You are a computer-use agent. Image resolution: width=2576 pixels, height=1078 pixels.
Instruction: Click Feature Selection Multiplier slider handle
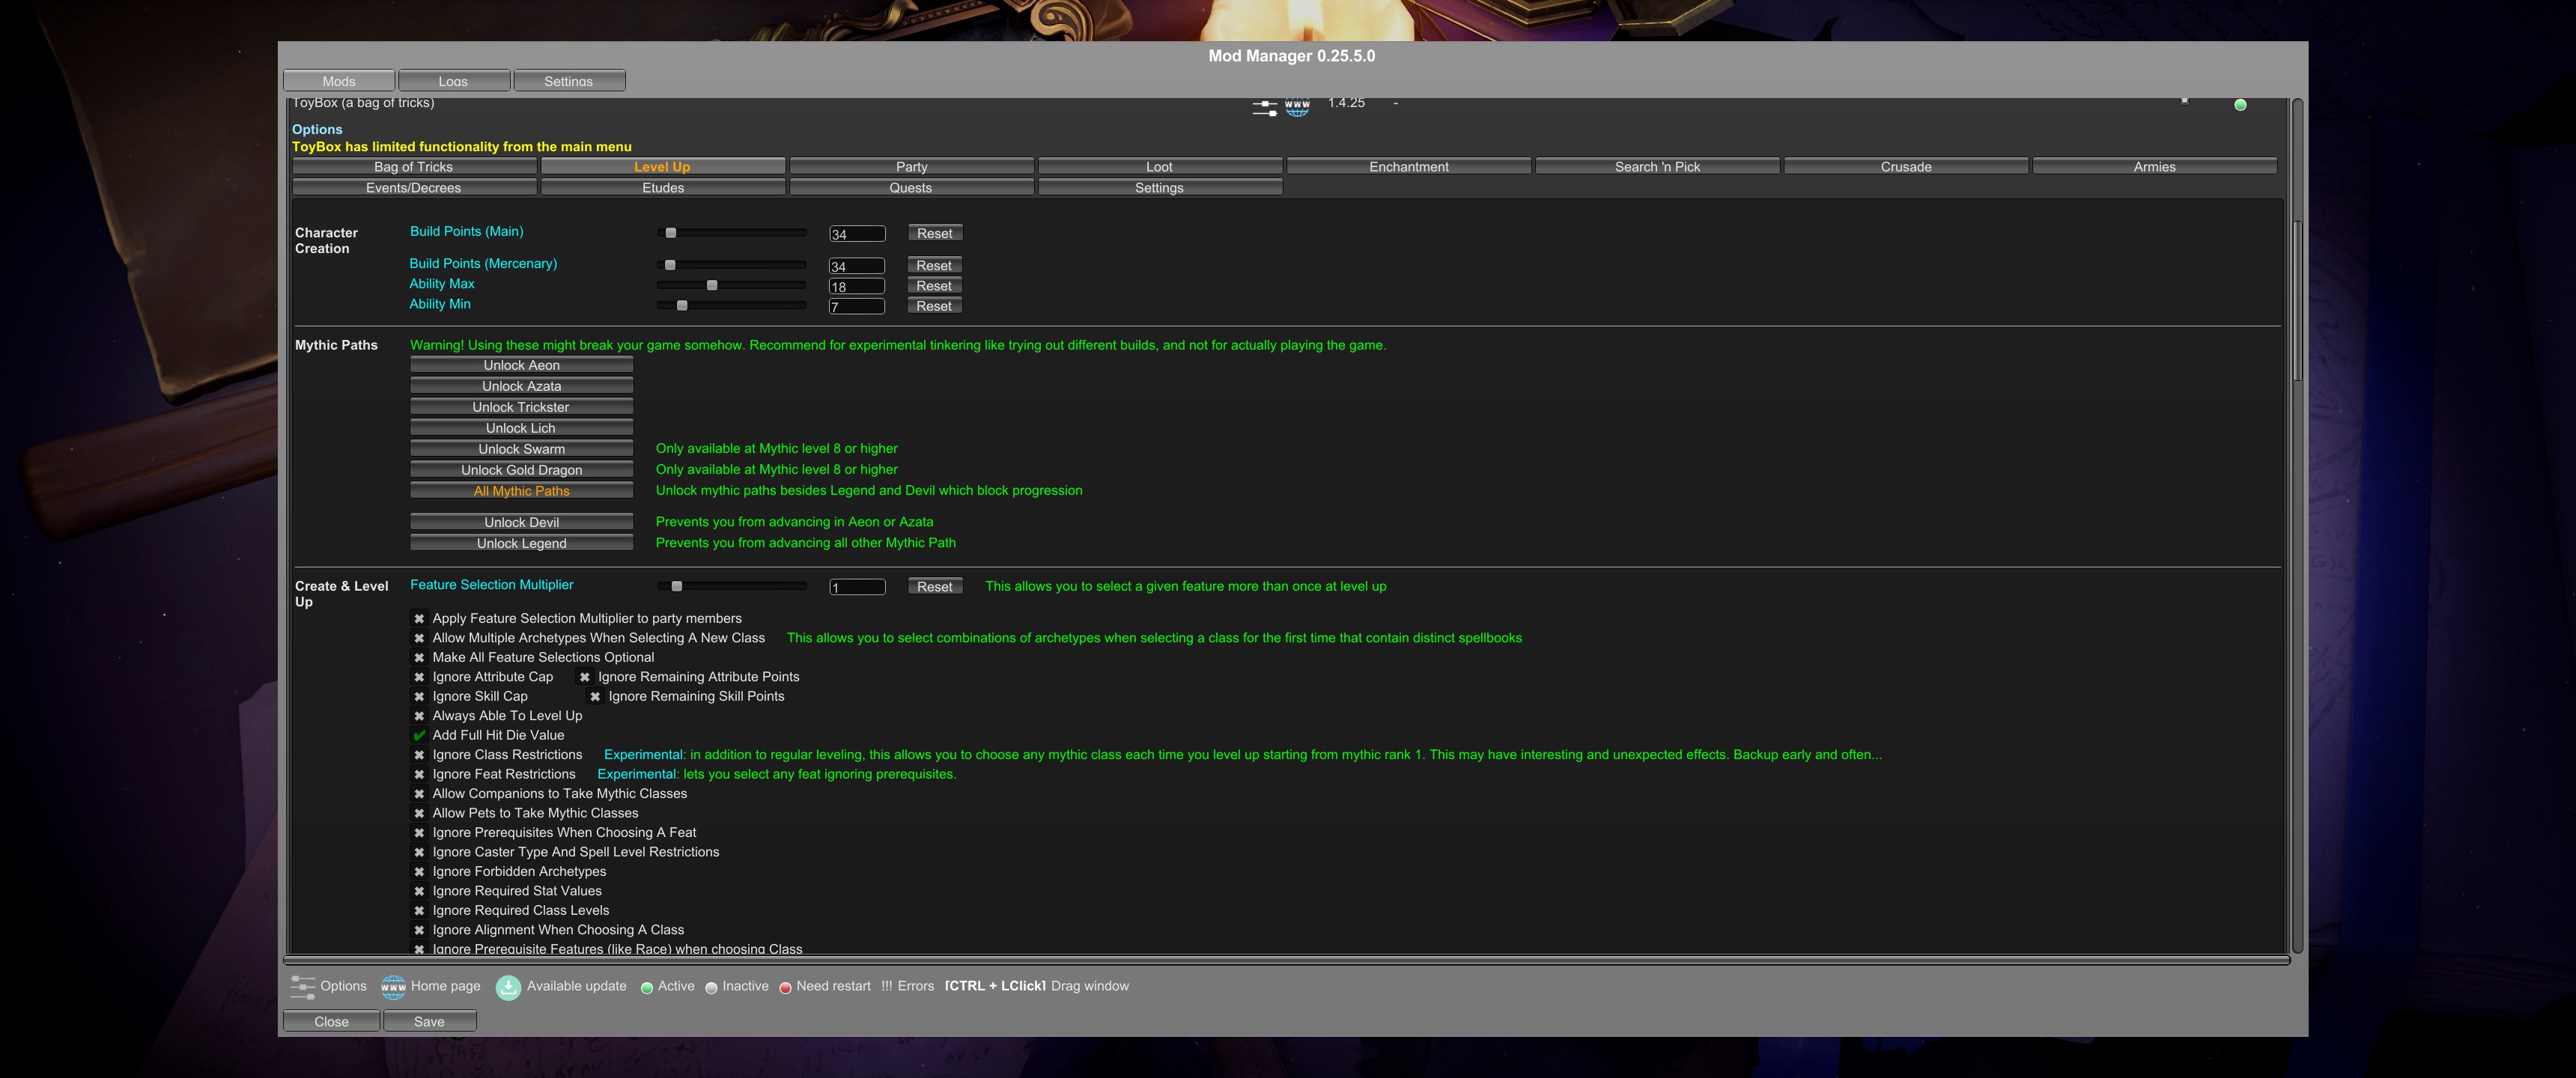coord(677,586)
